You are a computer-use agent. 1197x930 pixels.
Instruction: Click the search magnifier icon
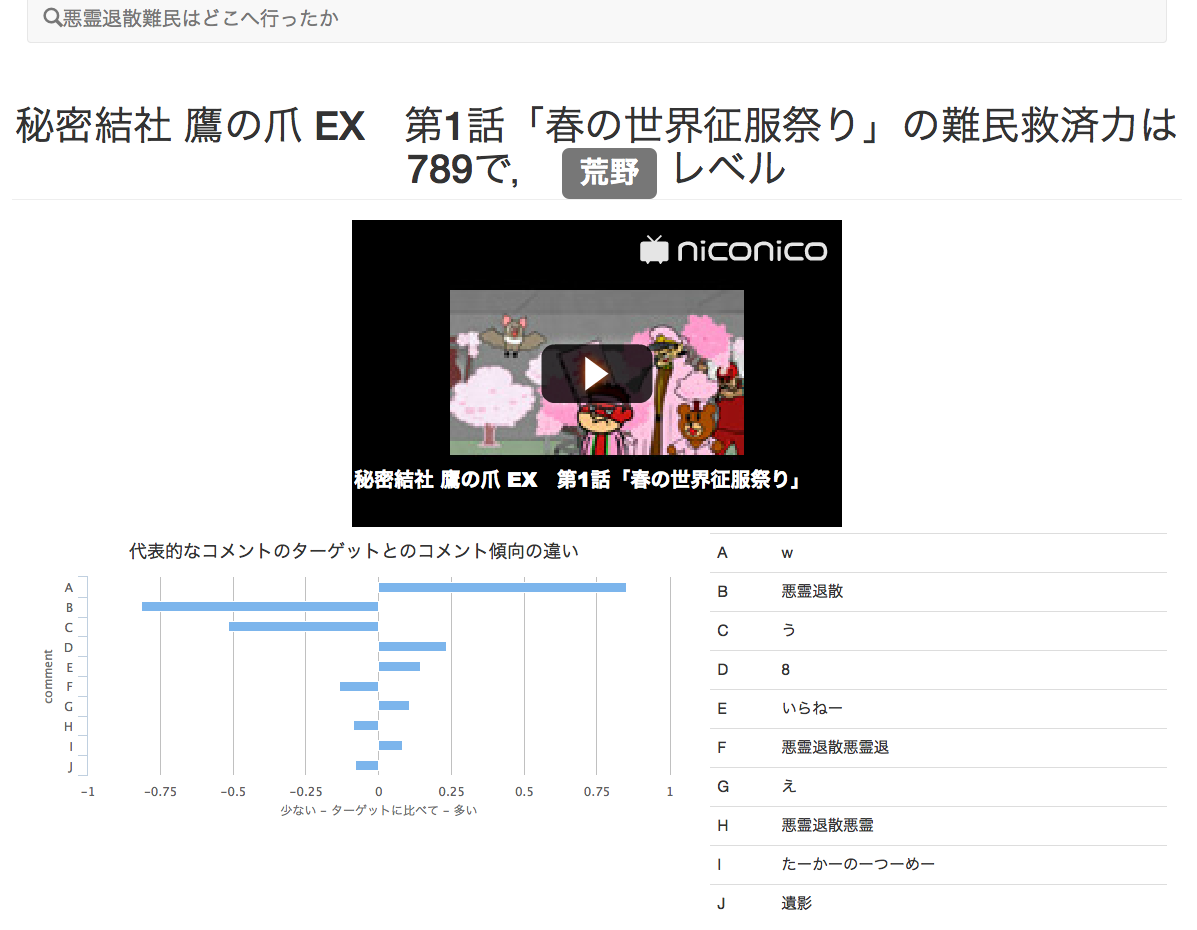click(x=52, y=18)
